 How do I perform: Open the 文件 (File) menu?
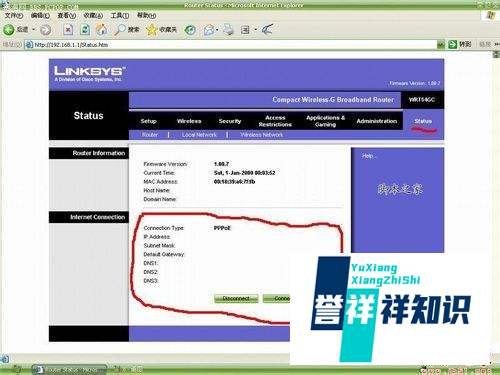tap(14, 15)
